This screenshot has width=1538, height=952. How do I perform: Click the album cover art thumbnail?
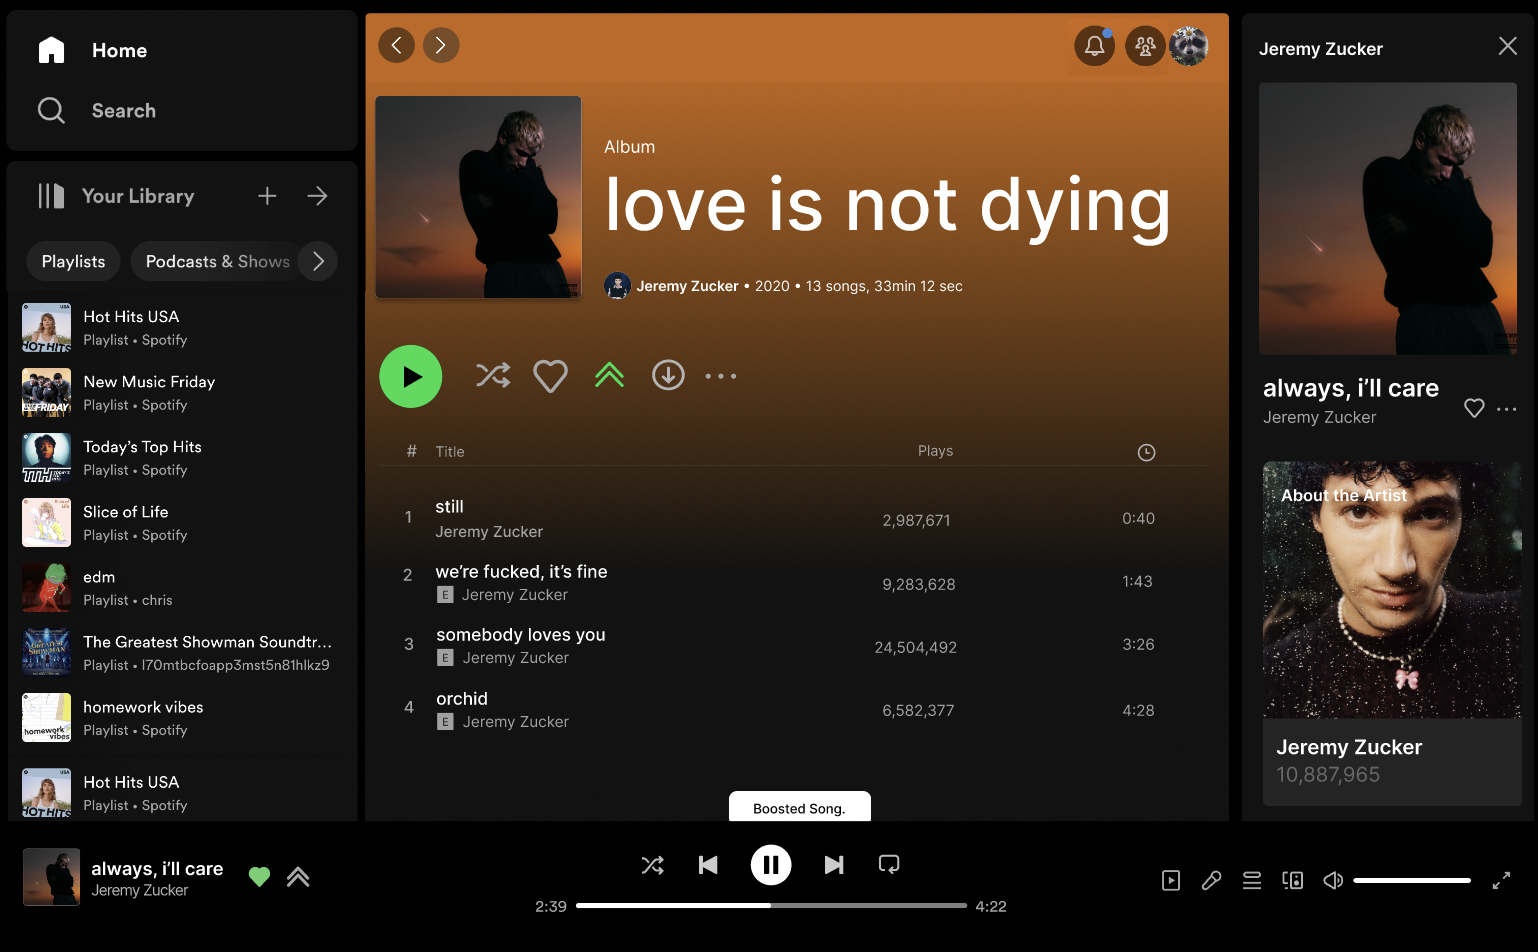click(478, 197)
